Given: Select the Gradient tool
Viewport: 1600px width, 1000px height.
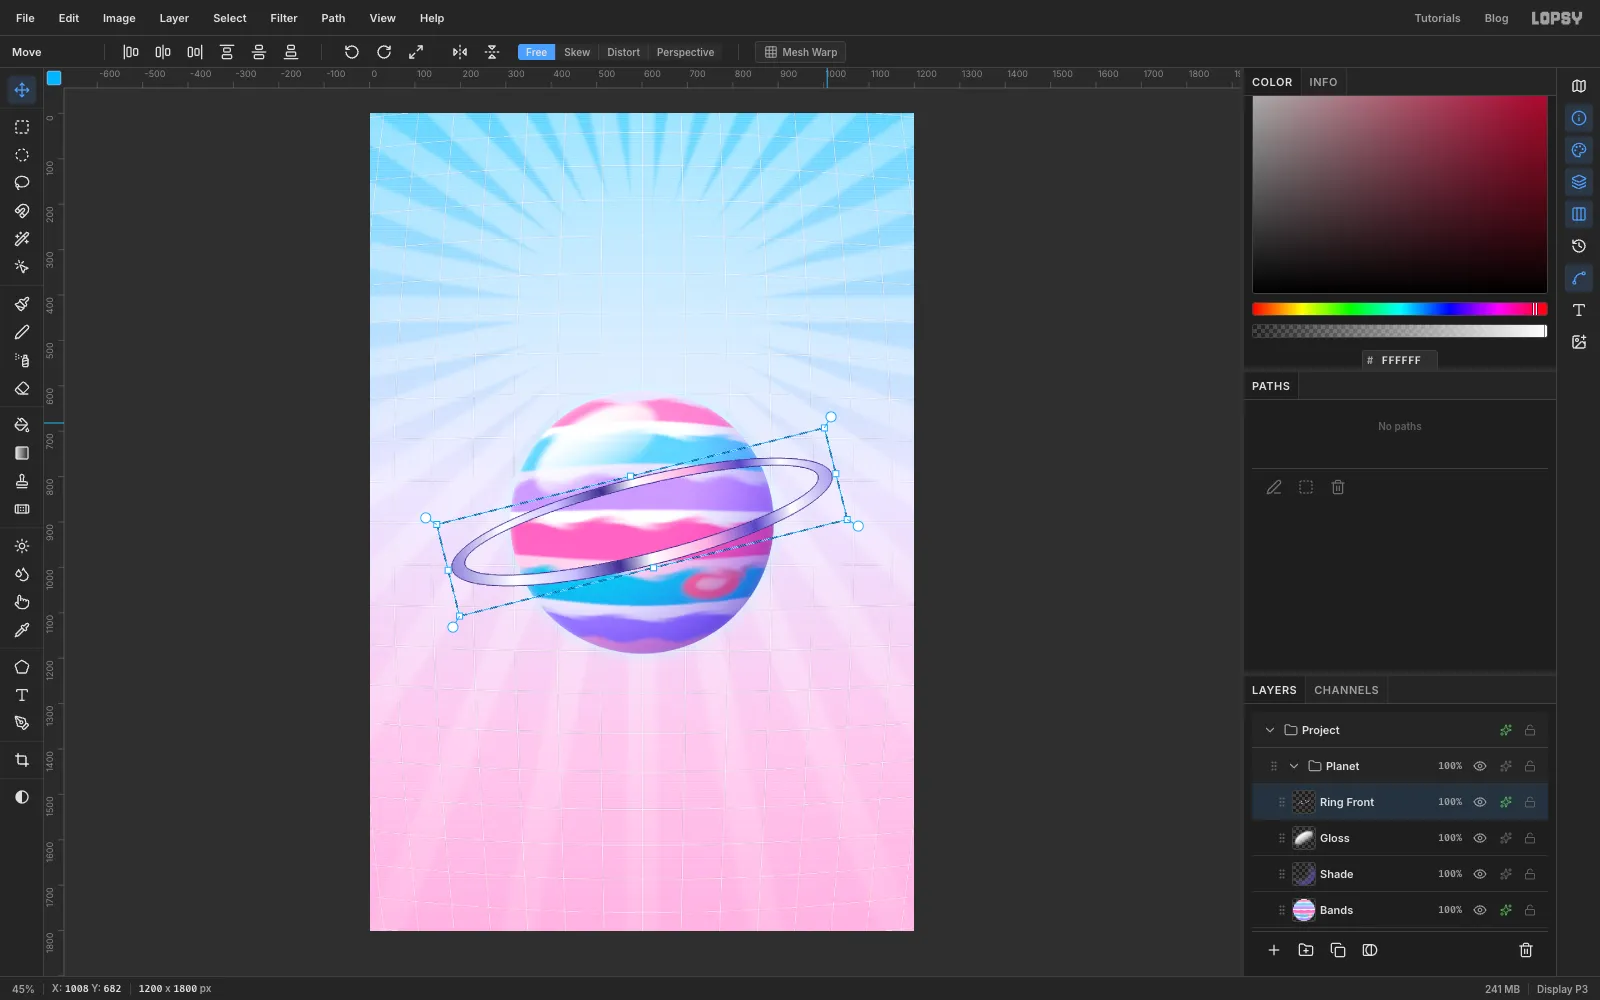Looking at the screenshot, I should (22, 453).
